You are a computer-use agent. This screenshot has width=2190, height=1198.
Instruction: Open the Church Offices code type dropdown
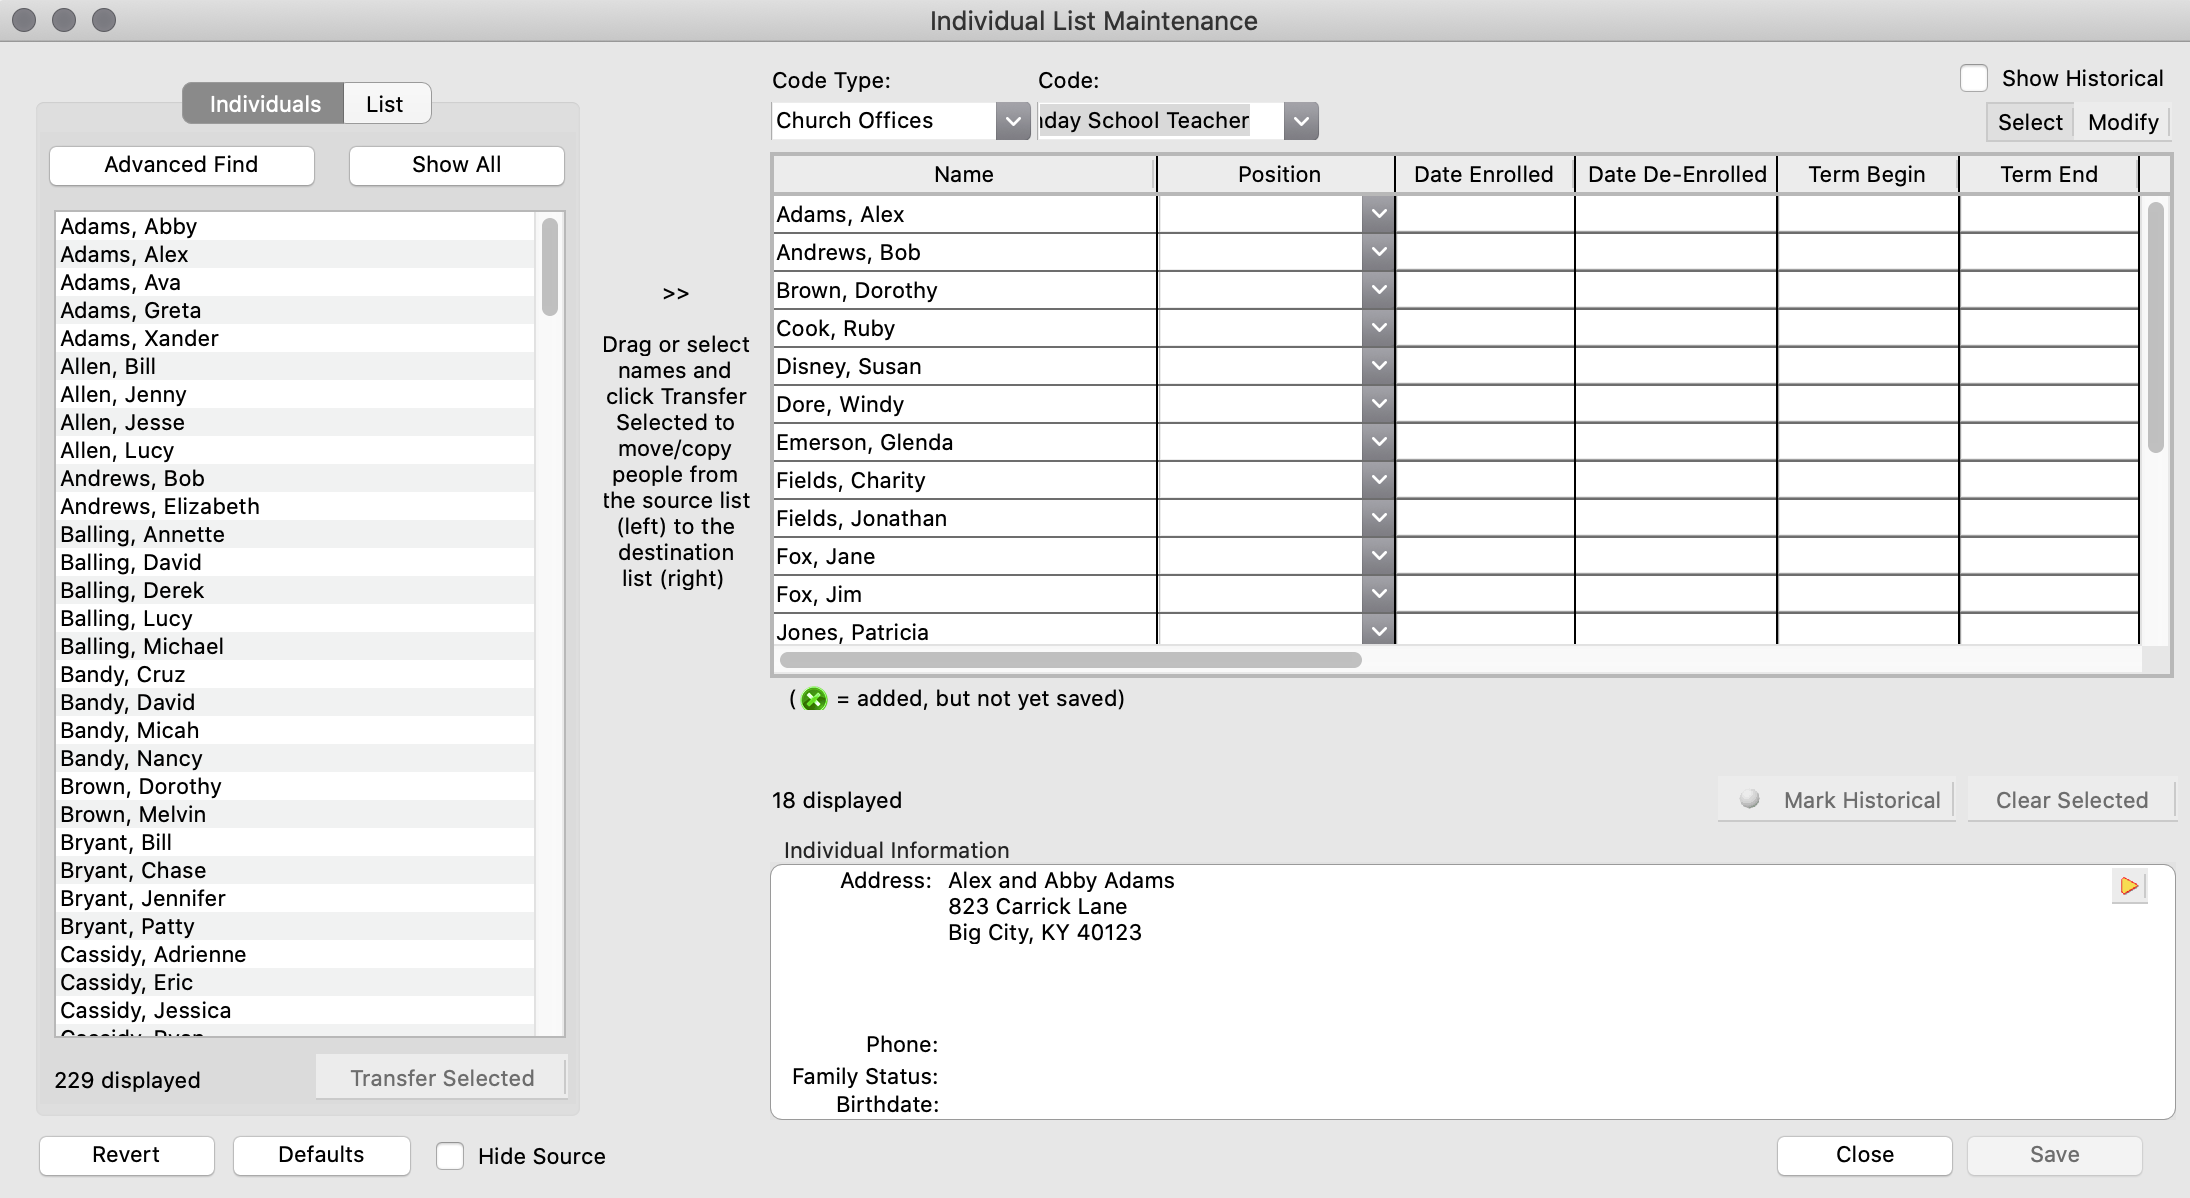(x=1013, y=120)
